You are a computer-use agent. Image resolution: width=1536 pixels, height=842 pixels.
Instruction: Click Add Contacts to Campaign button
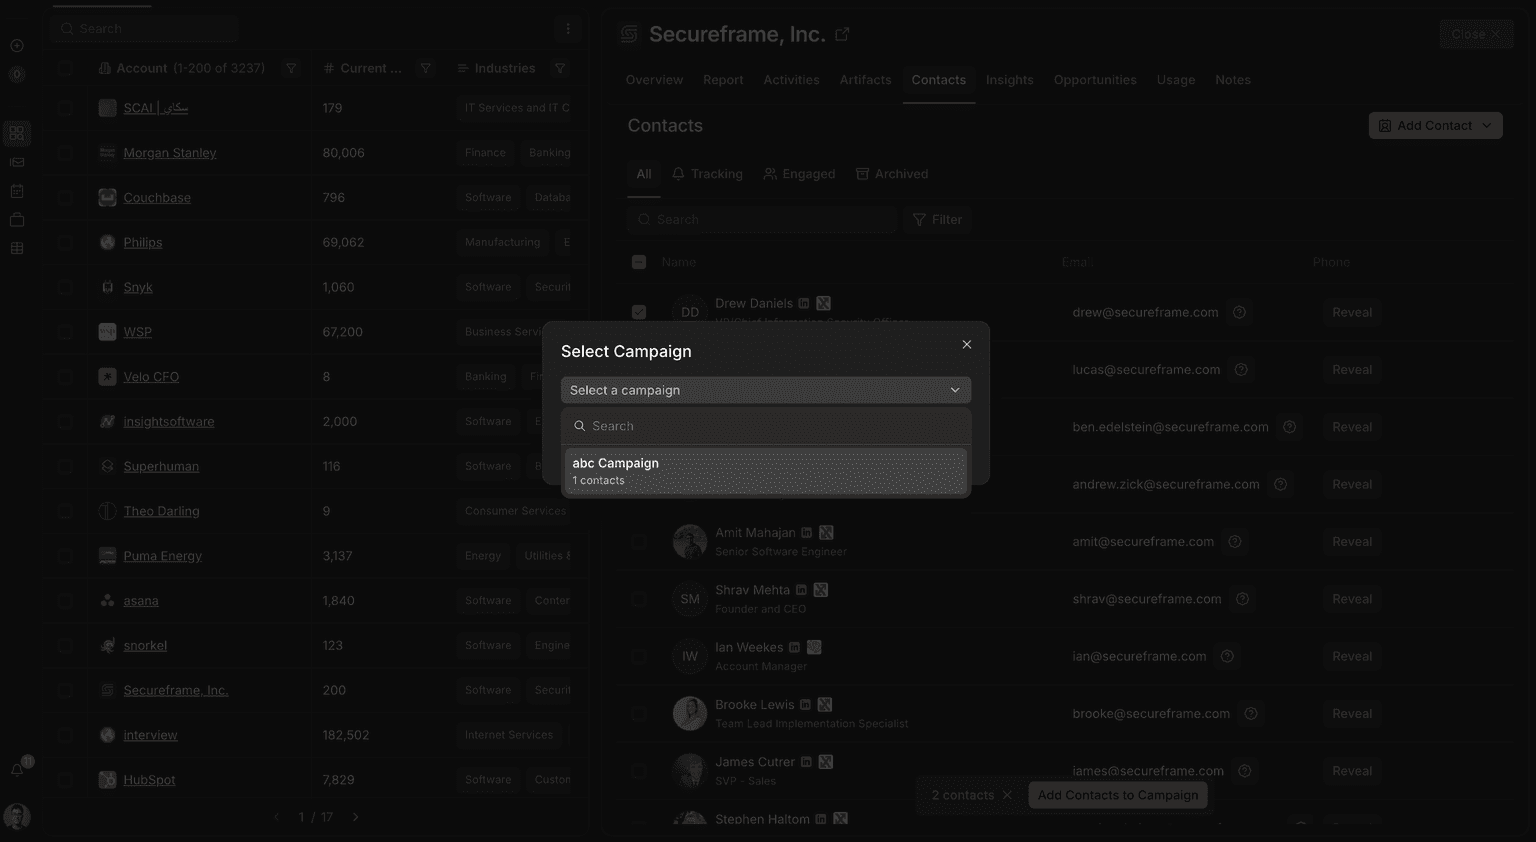pos(1117,795)
